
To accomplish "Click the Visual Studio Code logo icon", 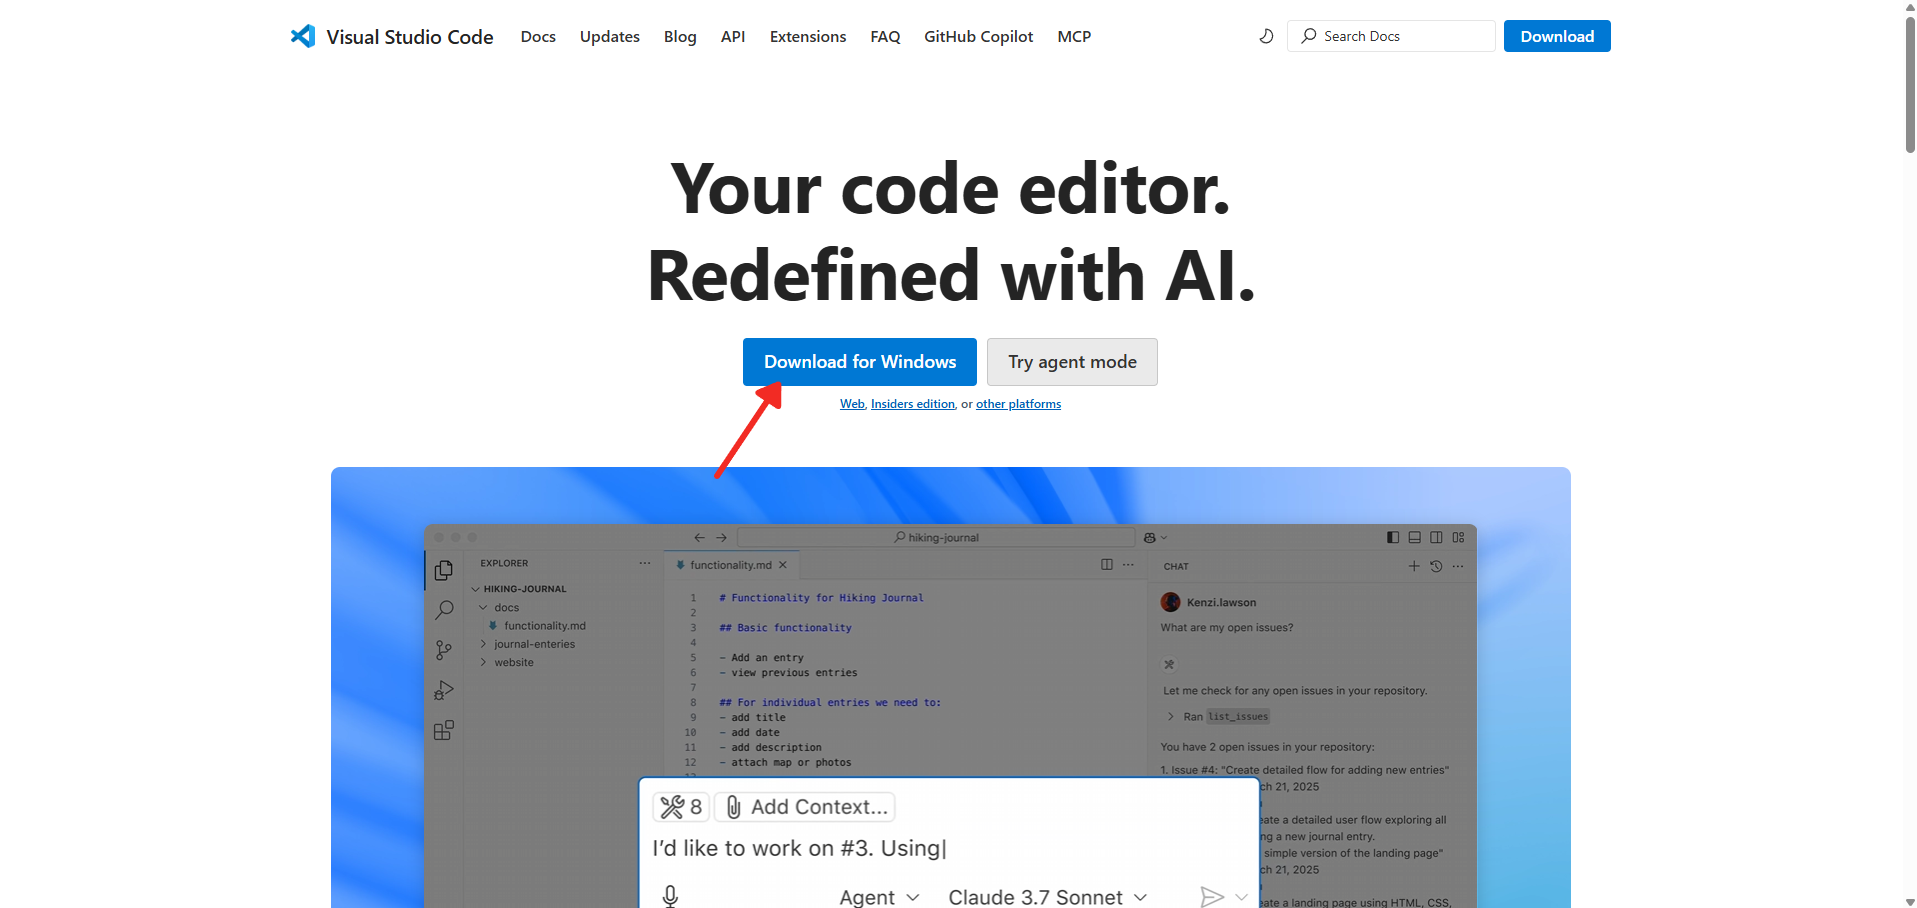I will point(303,36).
